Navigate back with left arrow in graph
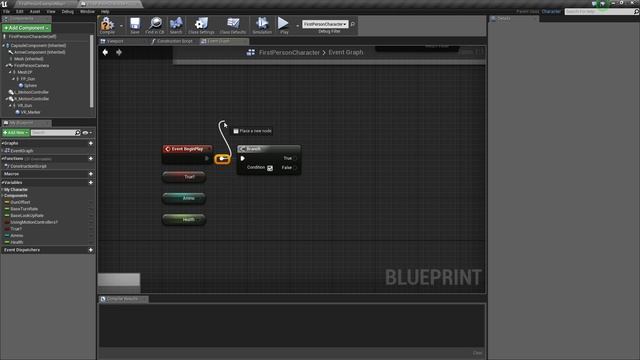Viewport: 640px width, 360px height. click(x=105, y=52)
